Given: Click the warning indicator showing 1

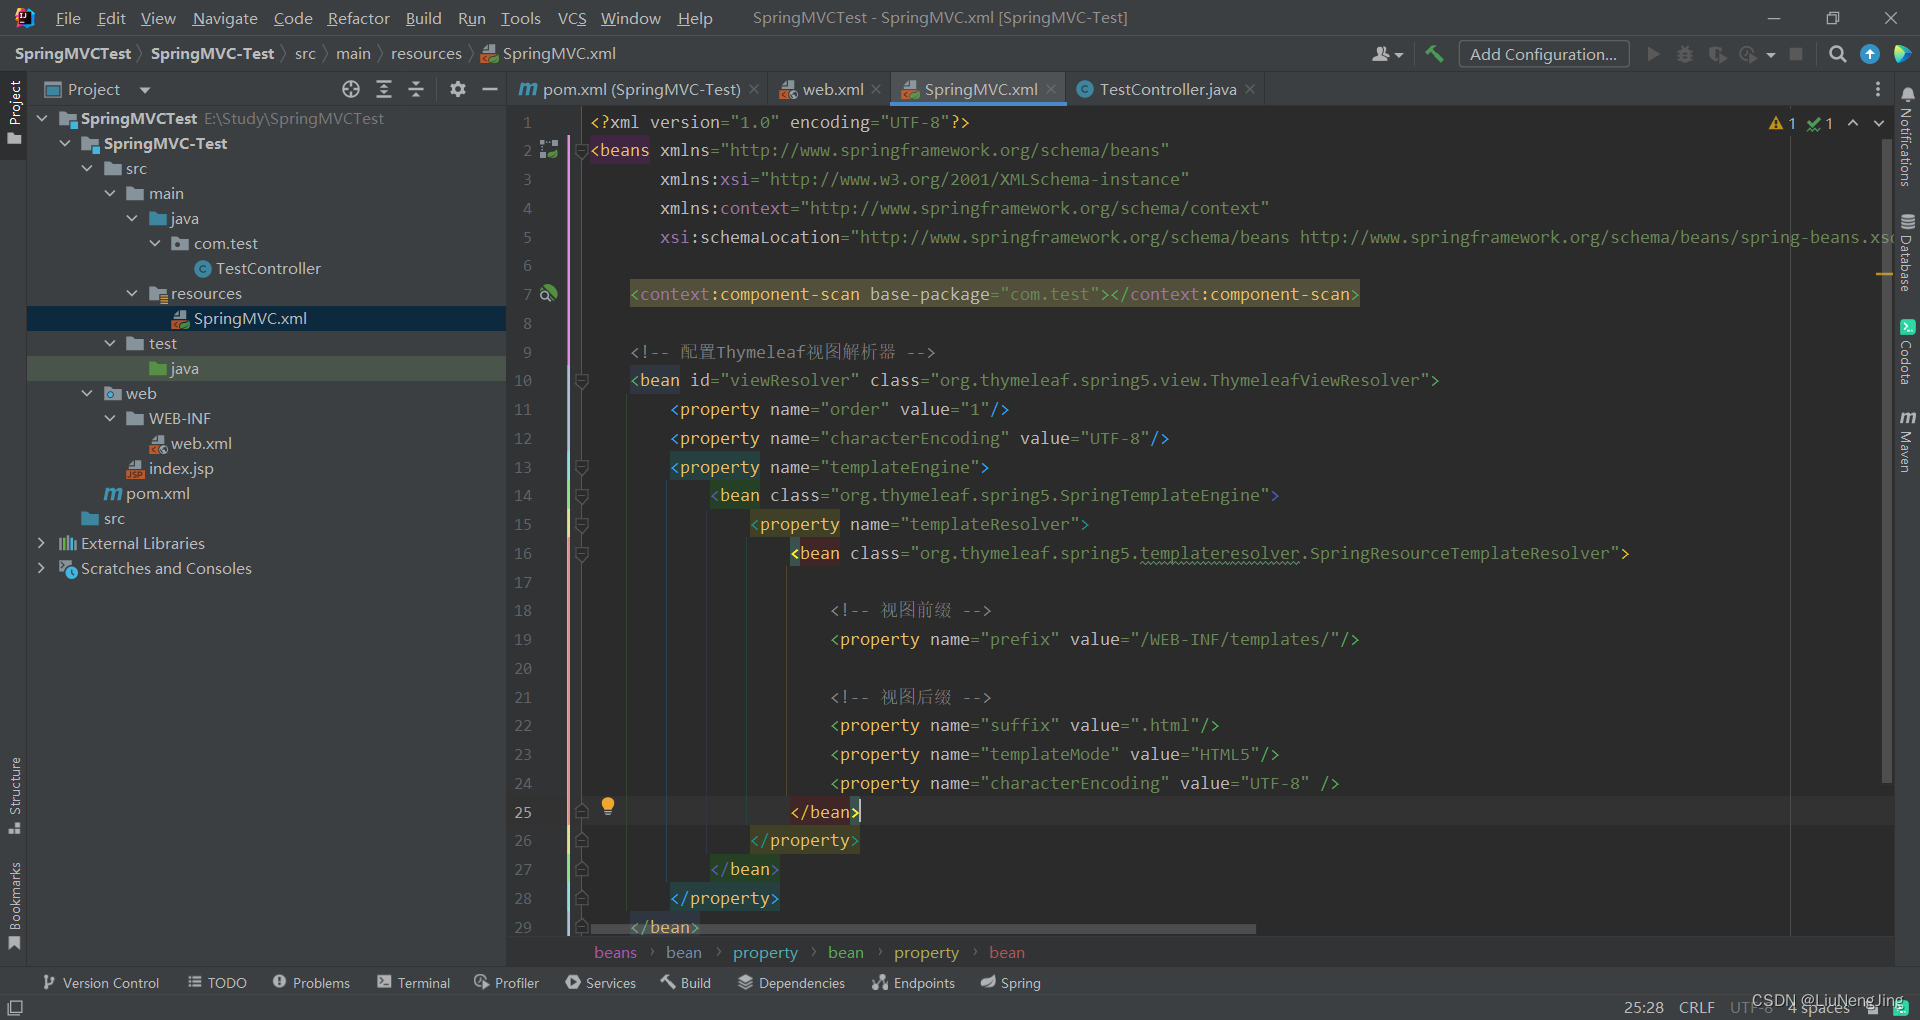Looking at the screenshot, I should pos(1782,123).
